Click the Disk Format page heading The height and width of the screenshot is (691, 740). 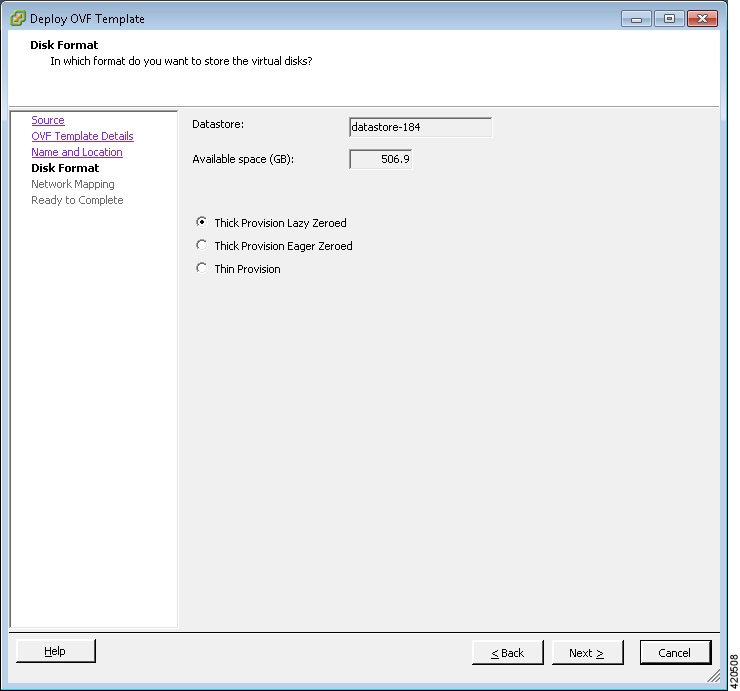click(x=64, y=45)
